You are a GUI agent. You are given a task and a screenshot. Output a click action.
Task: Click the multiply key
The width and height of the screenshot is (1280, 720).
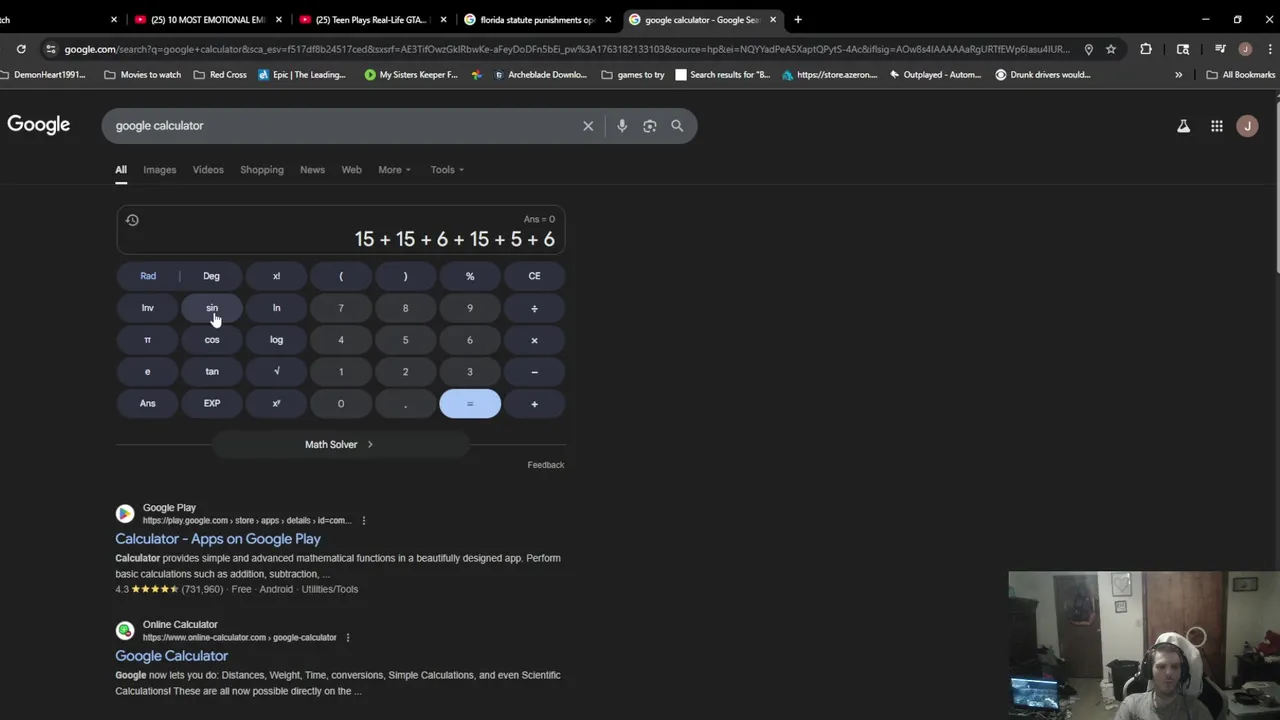coord(534,340)
